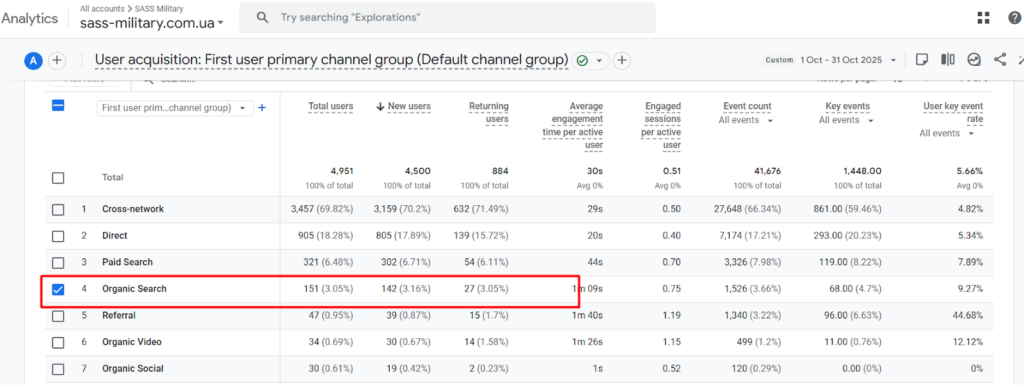The width and height of the screenshot is (1024, 385).
Task: Open the Google apps grid icon
Action: tap(984, 18)
